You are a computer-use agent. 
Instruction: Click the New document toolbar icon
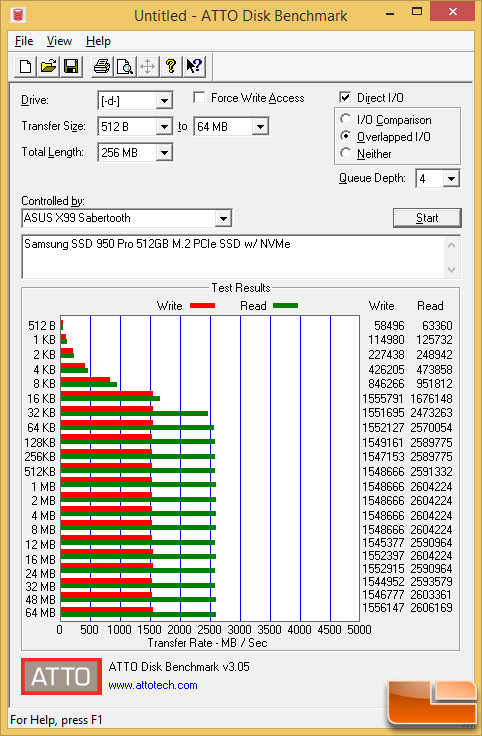point(25,66)
